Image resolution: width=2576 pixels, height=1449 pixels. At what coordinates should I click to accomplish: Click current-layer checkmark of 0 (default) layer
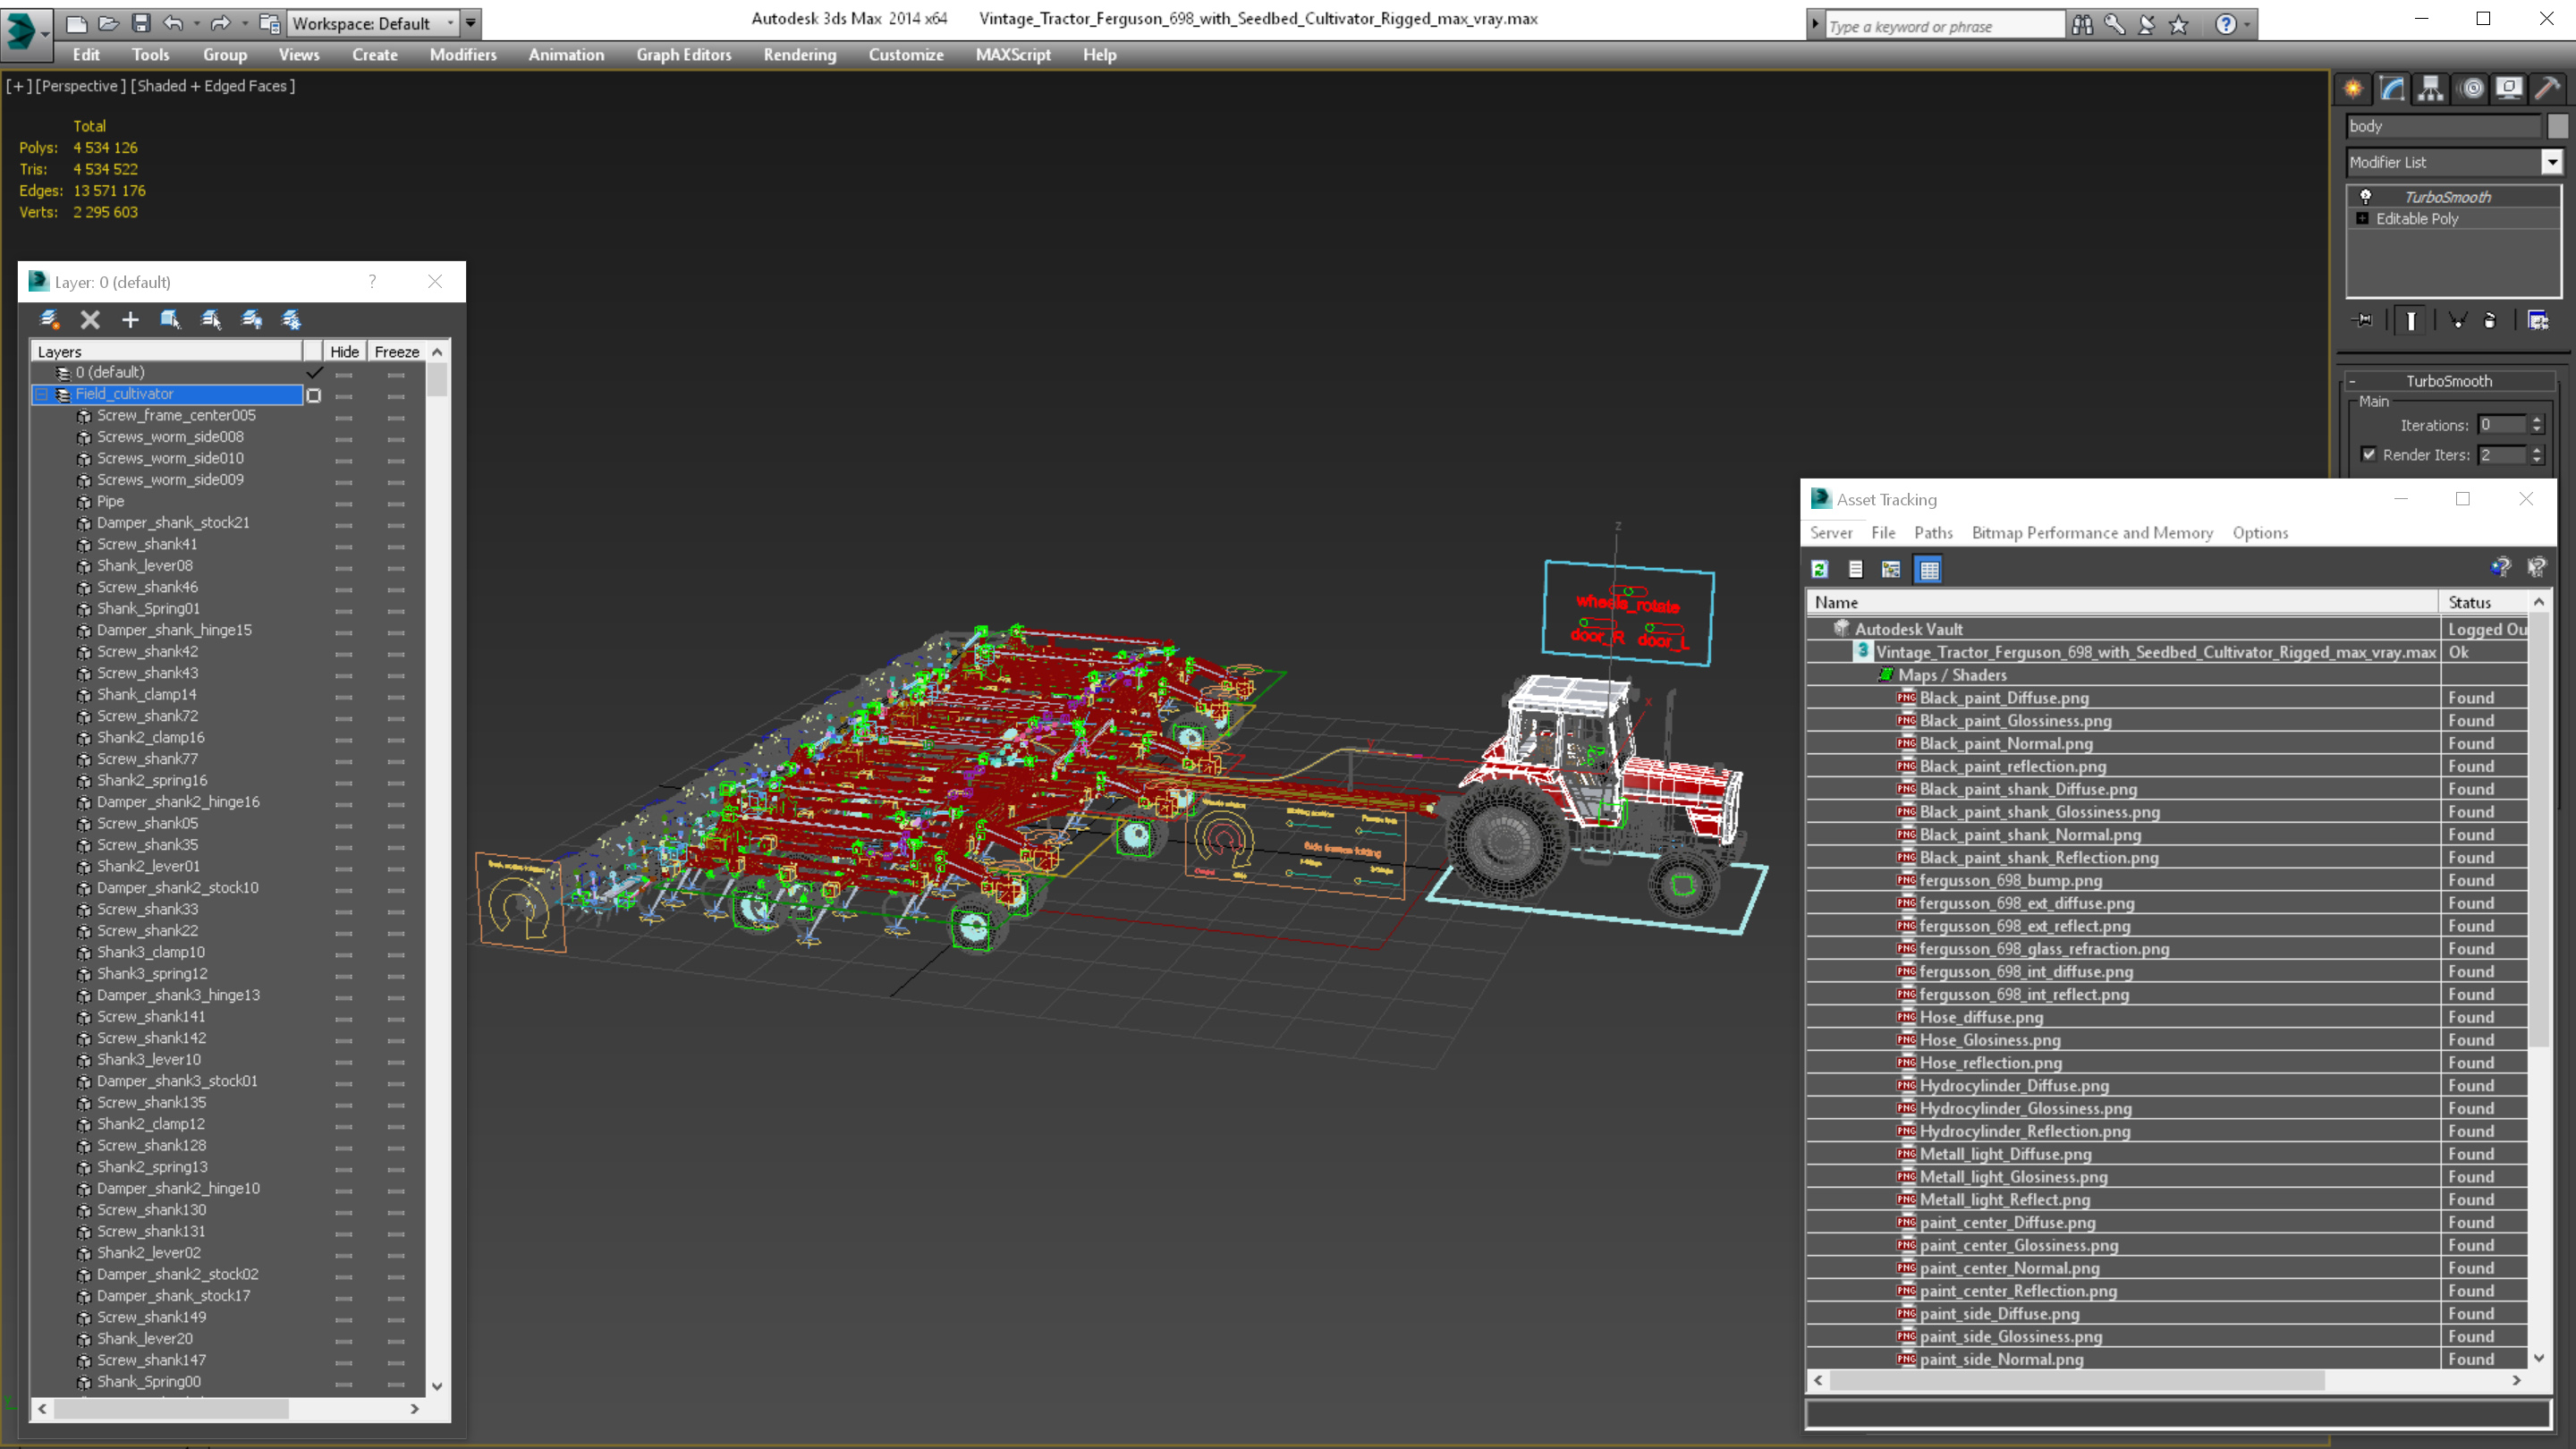[314, 372]
